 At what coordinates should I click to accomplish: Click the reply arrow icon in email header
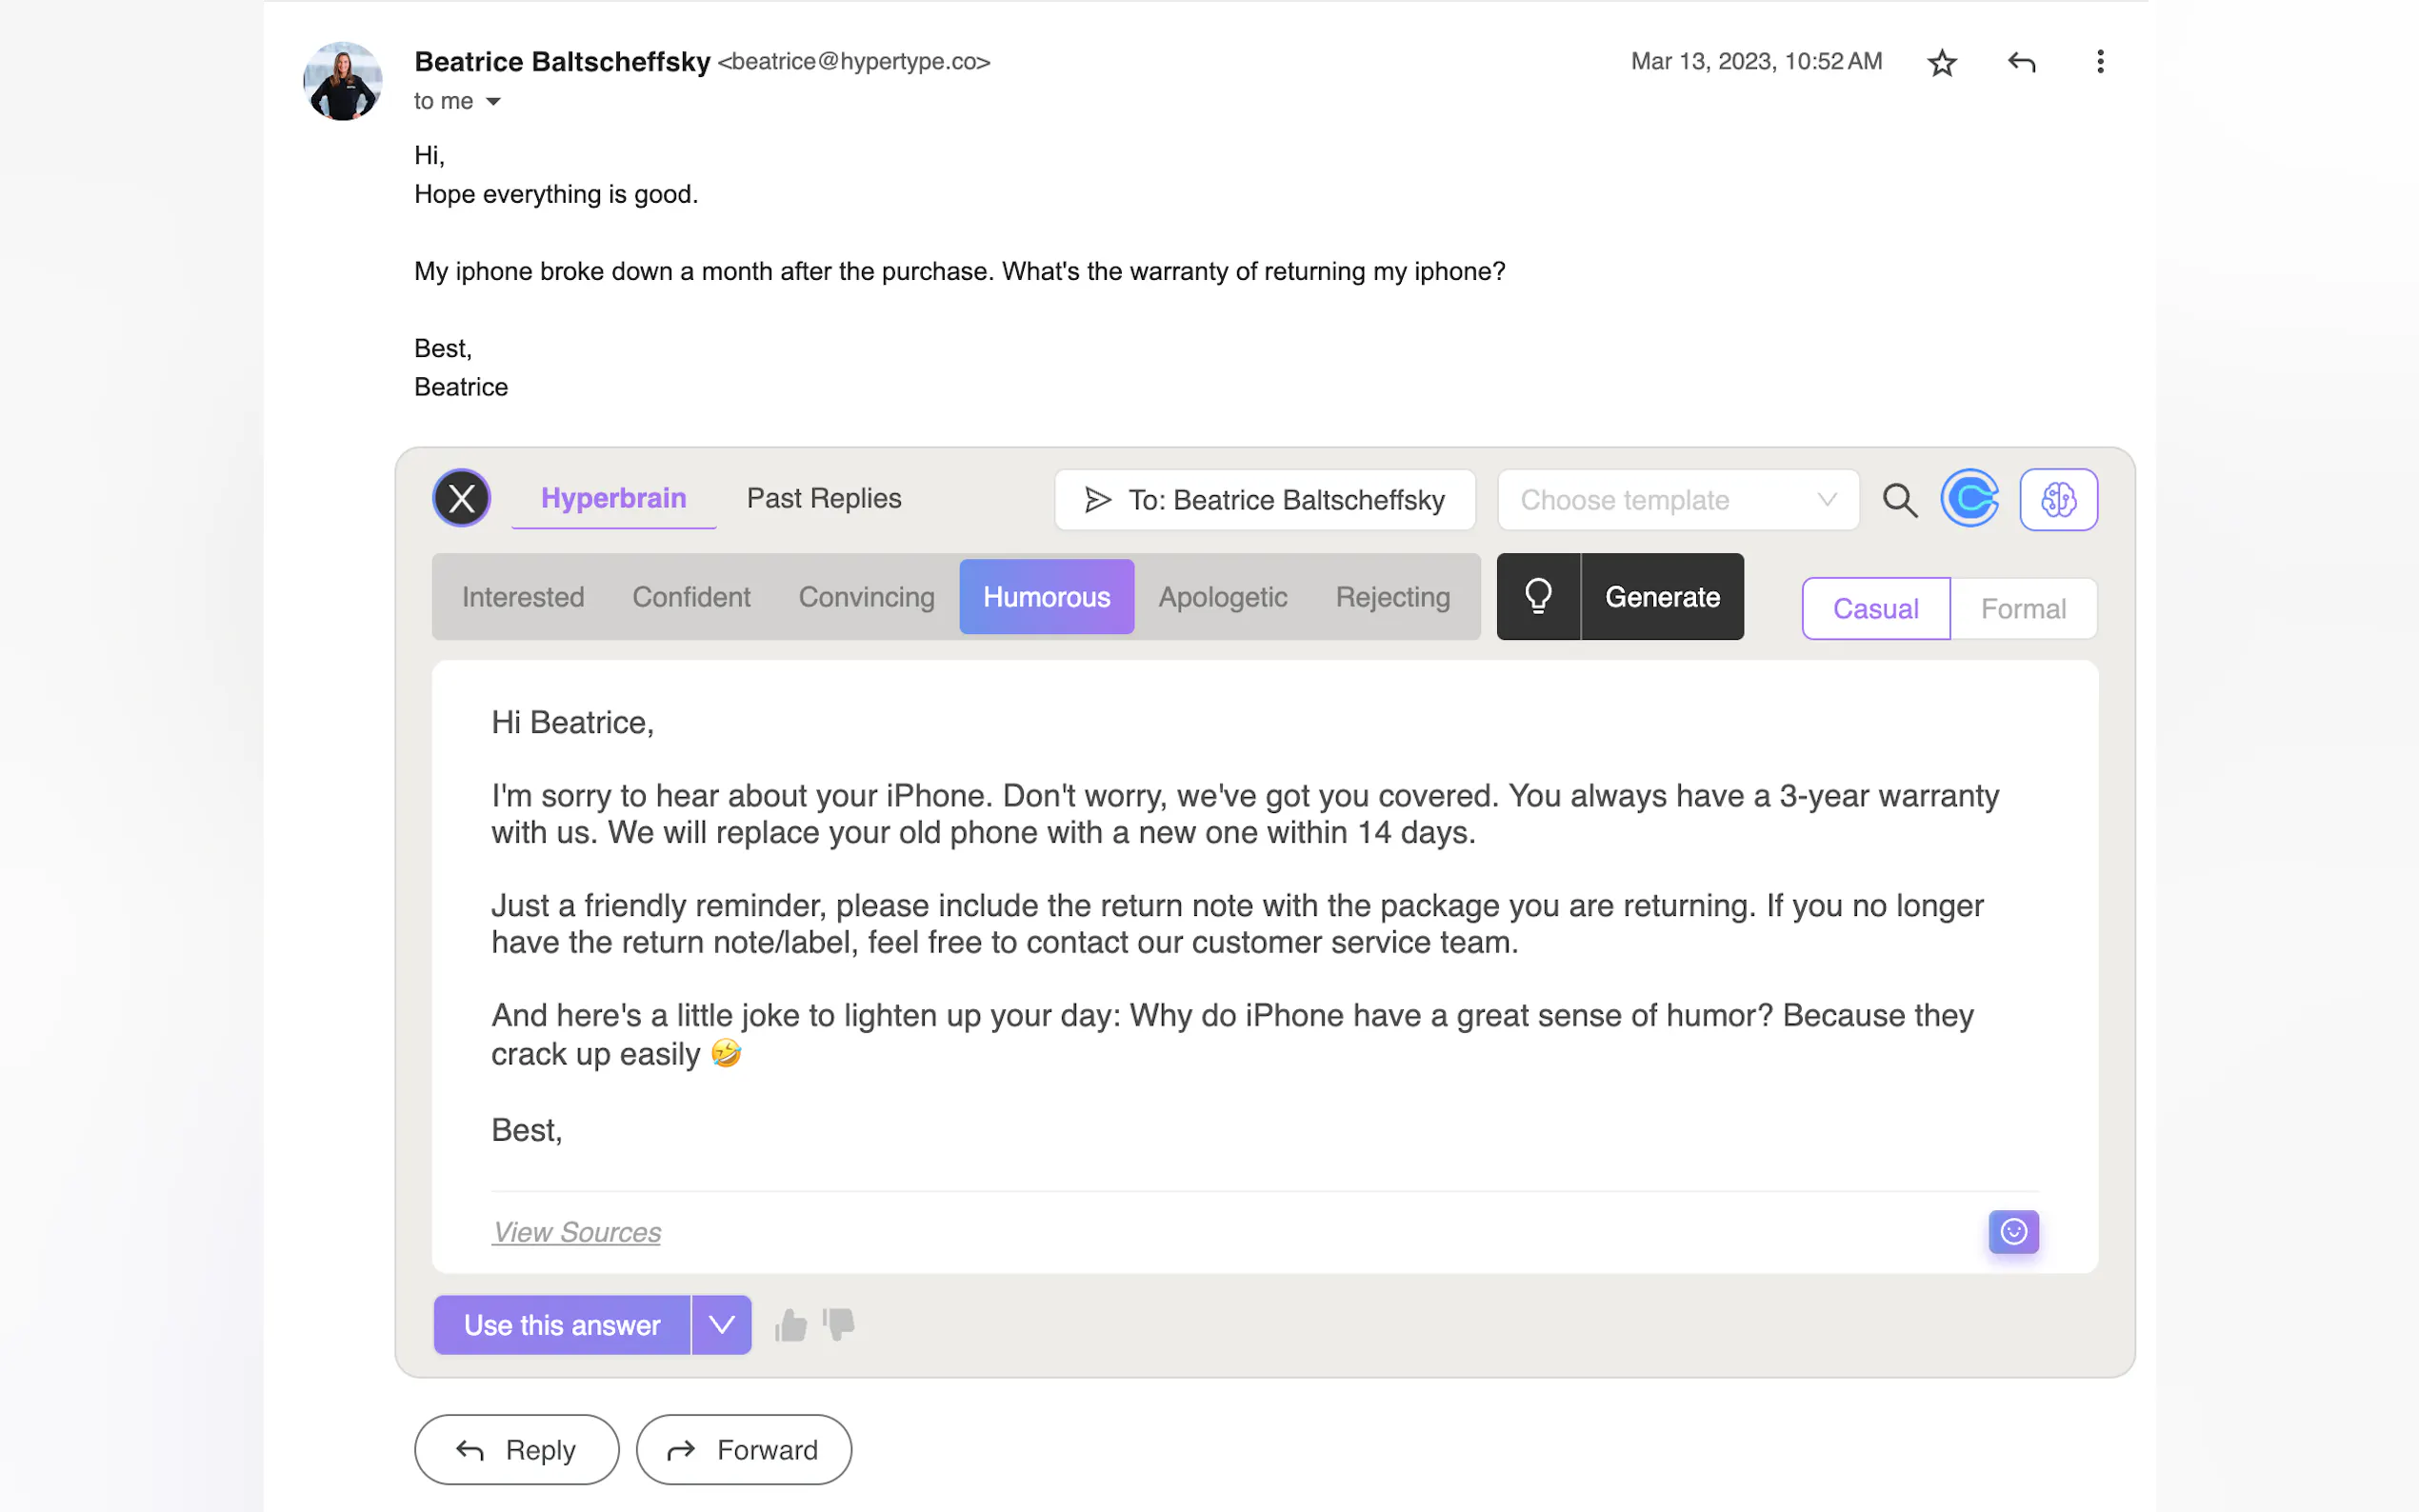point(2021,63)
